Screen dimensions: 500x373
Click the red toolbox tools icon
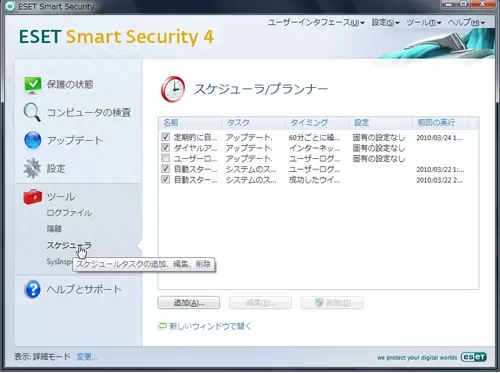(33, 197)
